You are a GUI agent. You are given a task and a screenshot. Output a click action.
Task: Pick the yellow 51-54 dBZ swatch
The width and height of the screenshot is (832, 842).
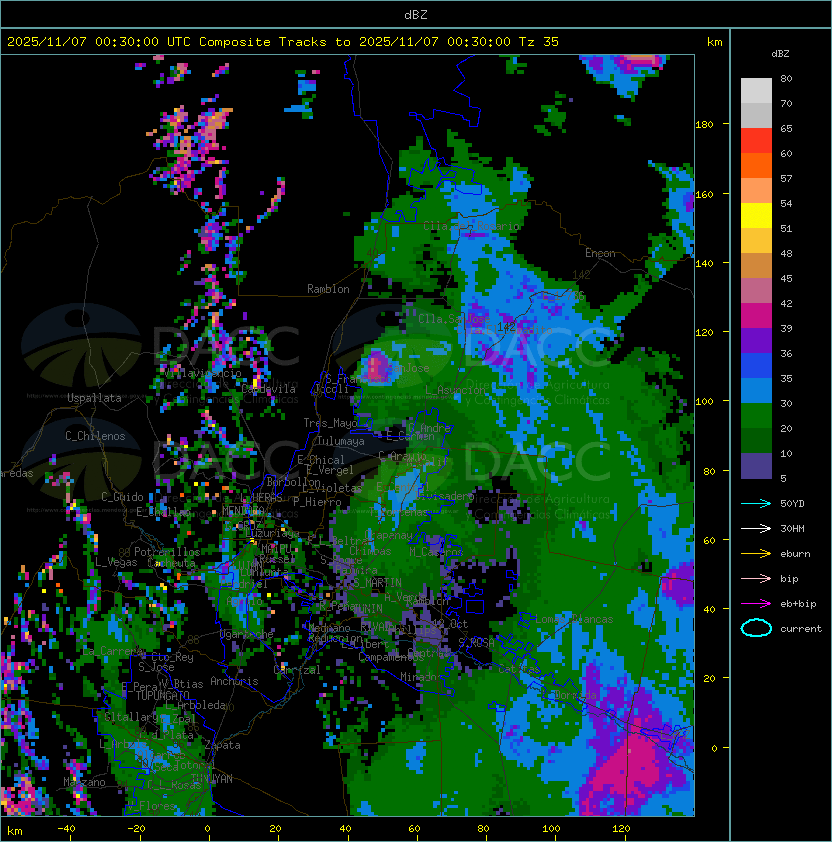756,216
